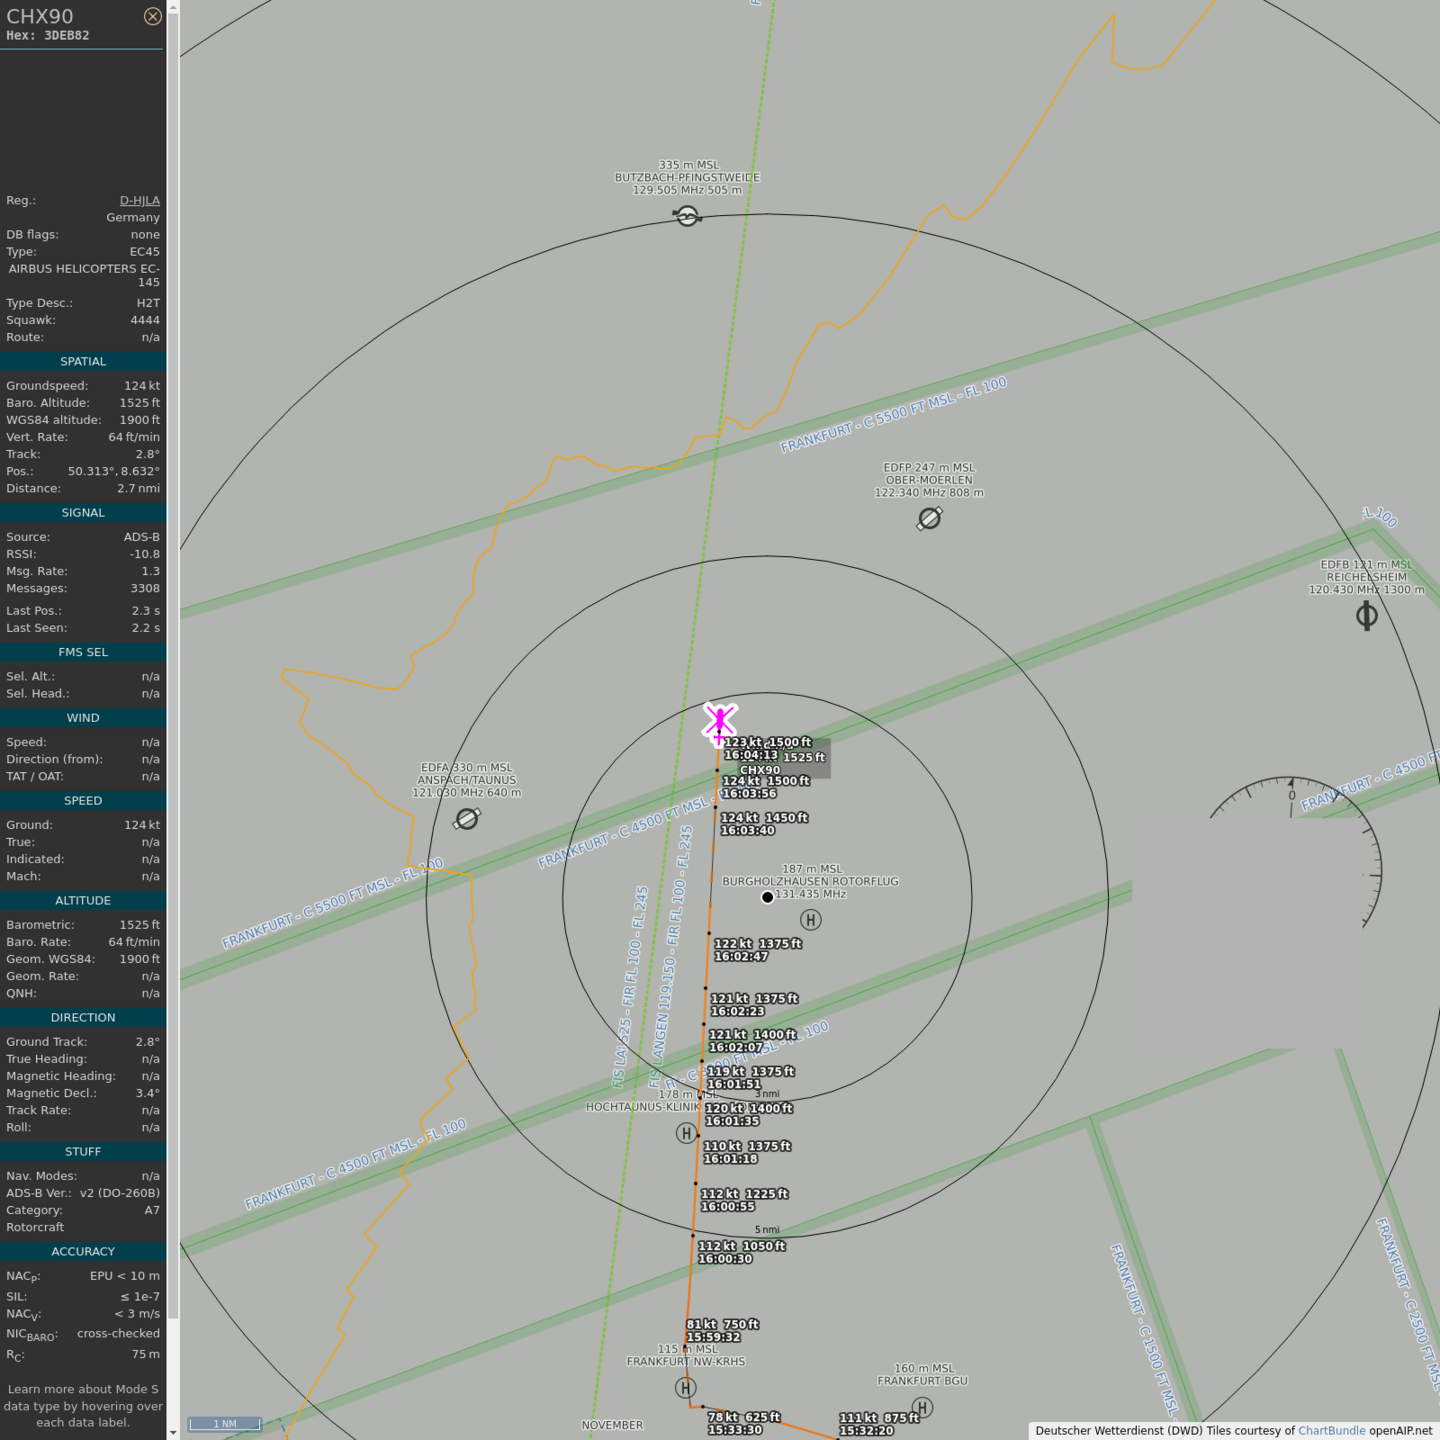Select the Frankfurt NW-KRHS heliport icon
The image size is (1440, 1440).
[686, 1388]
